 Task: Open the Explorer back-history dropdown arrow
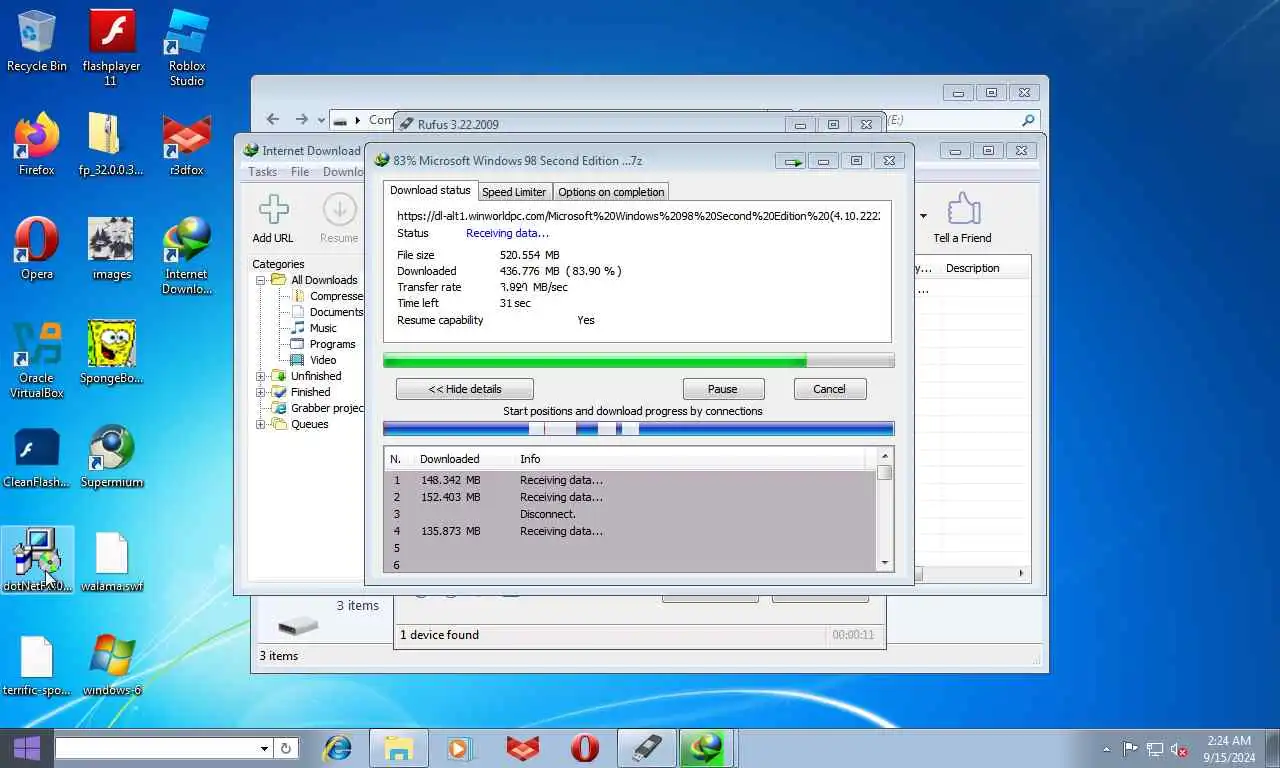pyautogui.click(x=321, y=120)
